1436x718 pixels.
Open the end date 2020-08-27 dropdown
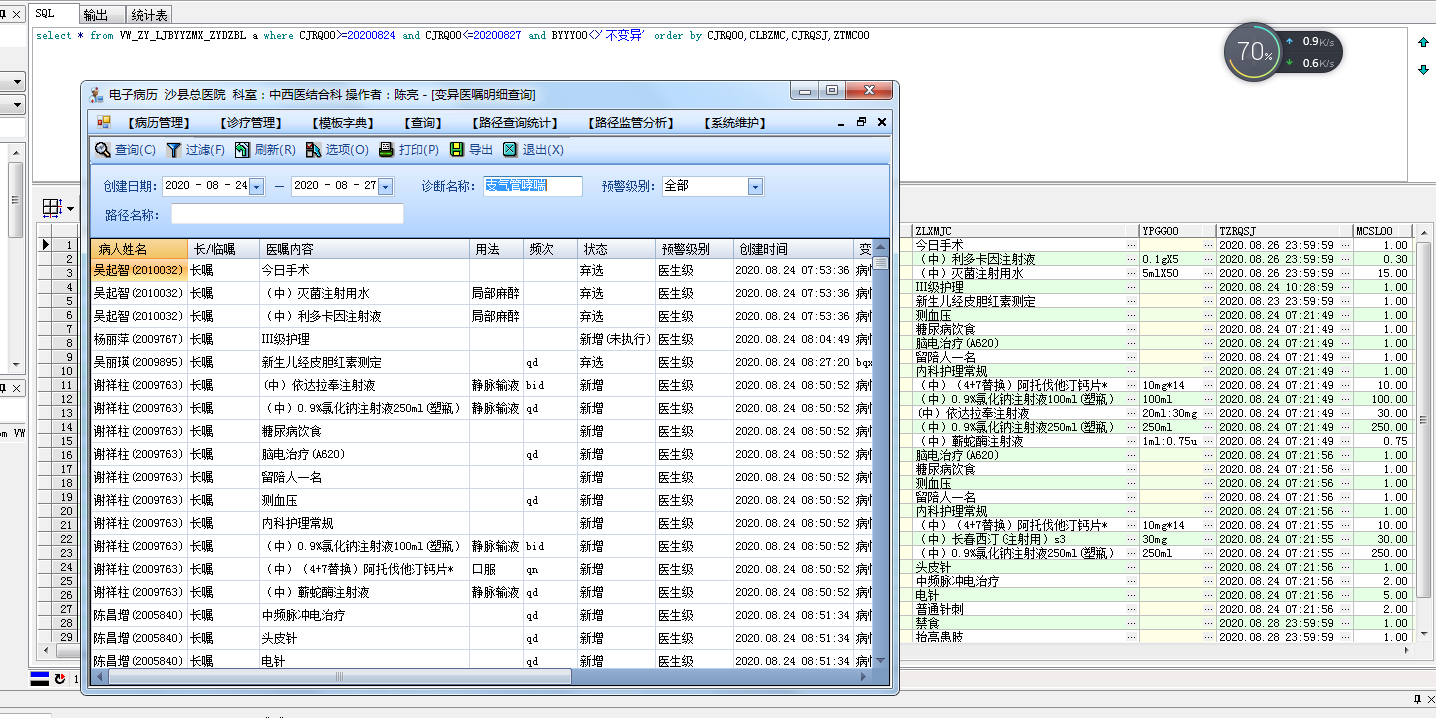click(x=385, y=187)
